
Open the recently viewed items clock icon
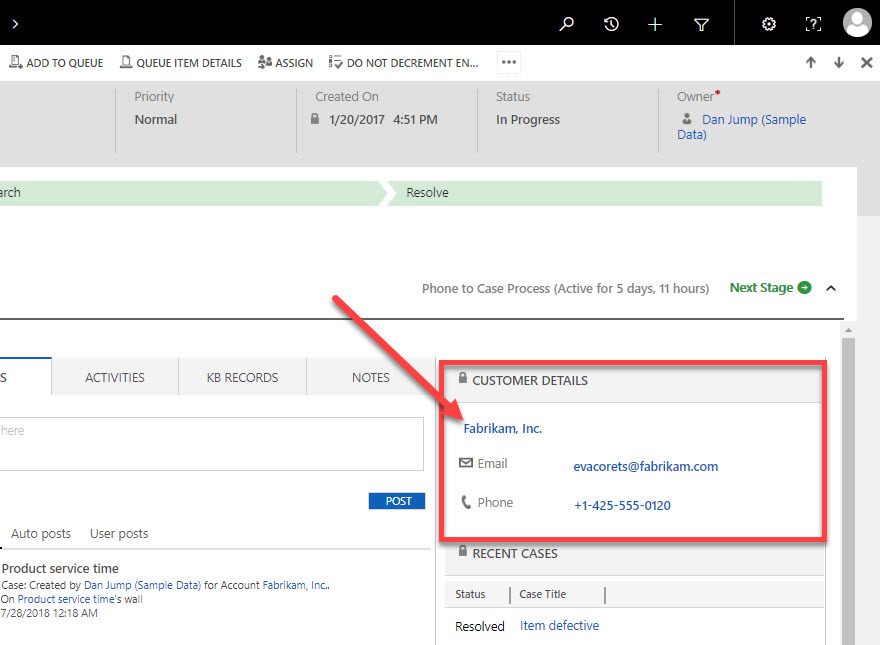[x=611, y=22]
